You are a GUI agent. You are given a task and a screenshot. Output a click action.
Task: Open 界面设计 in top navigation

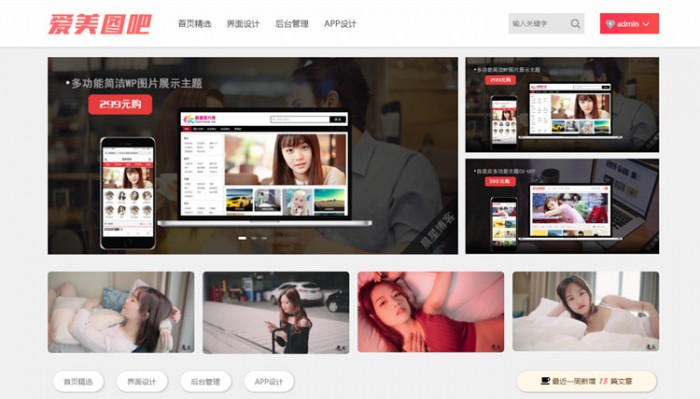243,24
